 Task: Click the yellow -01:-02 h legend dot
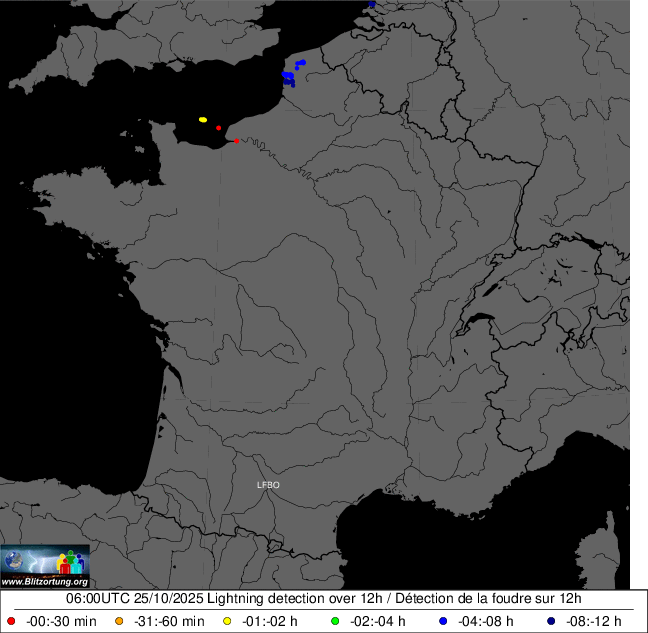pyautogui.click(x=229, y=621)
